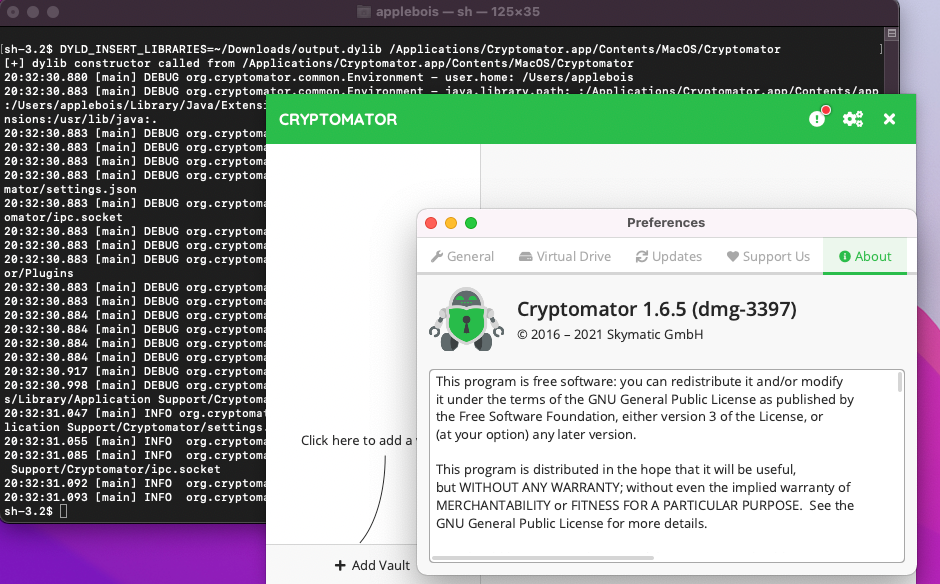Screen dimensions: 940x584
Task: Click the Cryptomator robot logo image
Action: (466, 320)
